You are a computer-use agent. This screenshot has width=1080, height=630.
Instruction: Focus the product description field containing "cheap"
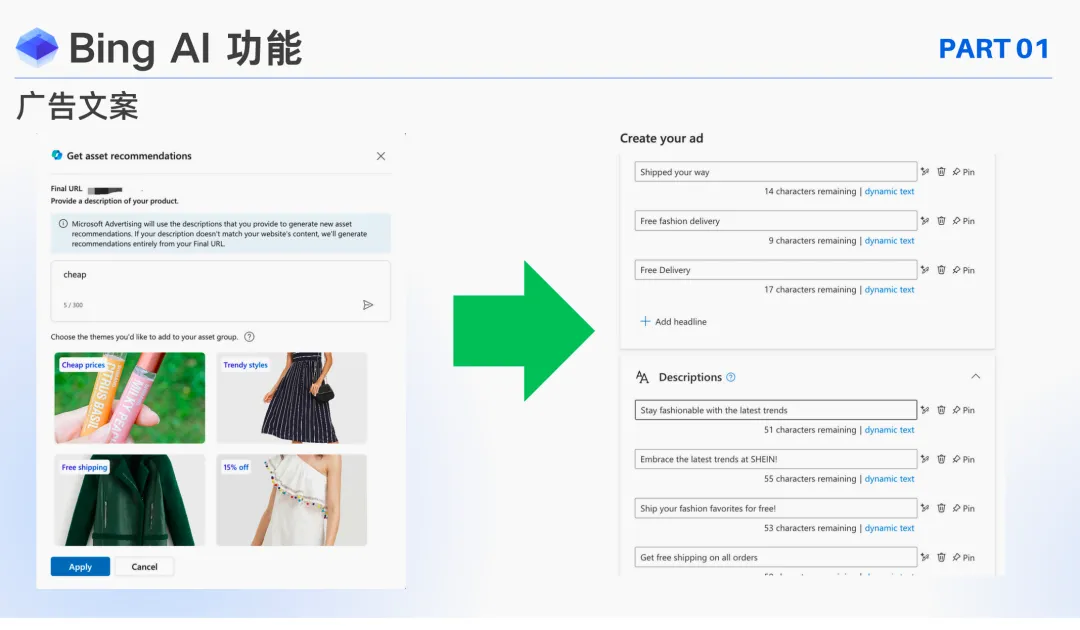click(220, 291)
